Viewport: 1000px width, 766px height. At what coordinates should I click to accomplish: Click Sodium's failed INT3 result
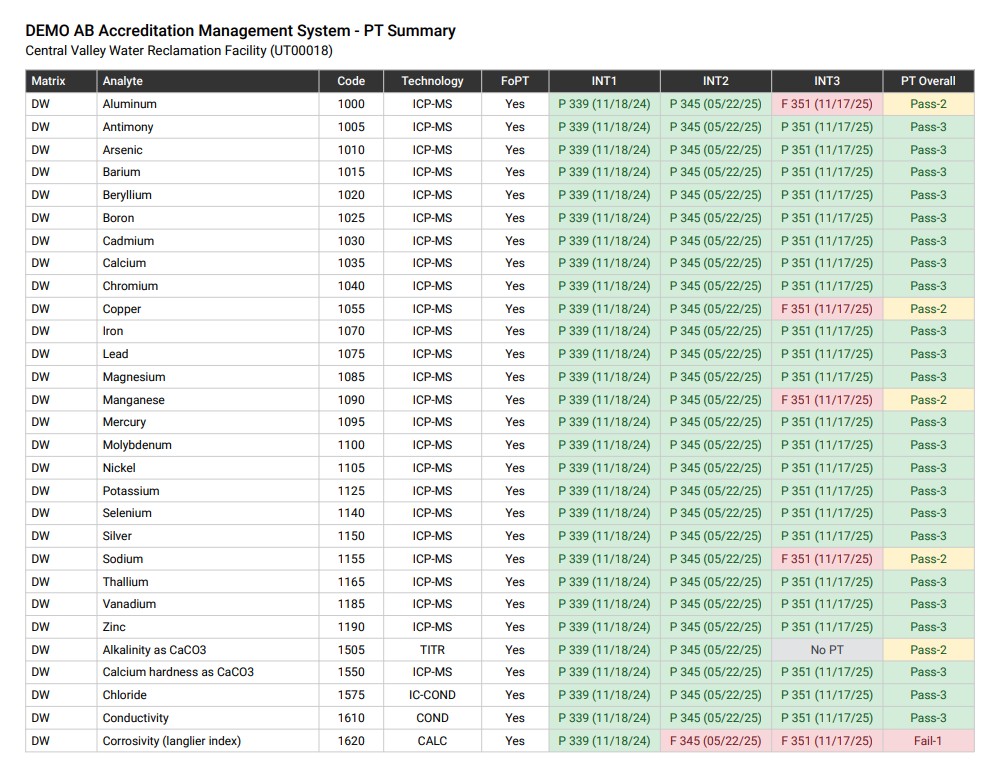coord(826,559)
